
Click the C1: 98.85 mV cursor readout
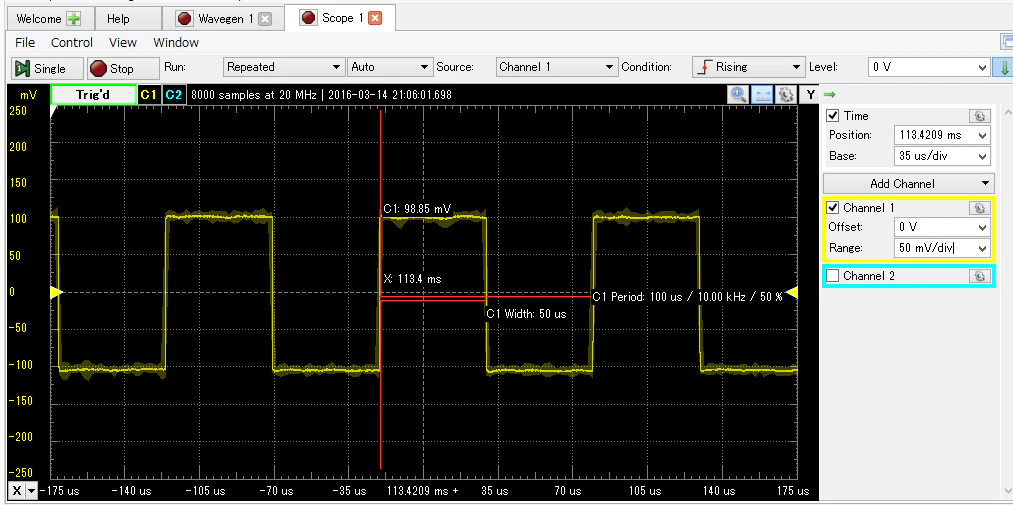[x=417, y=209]
